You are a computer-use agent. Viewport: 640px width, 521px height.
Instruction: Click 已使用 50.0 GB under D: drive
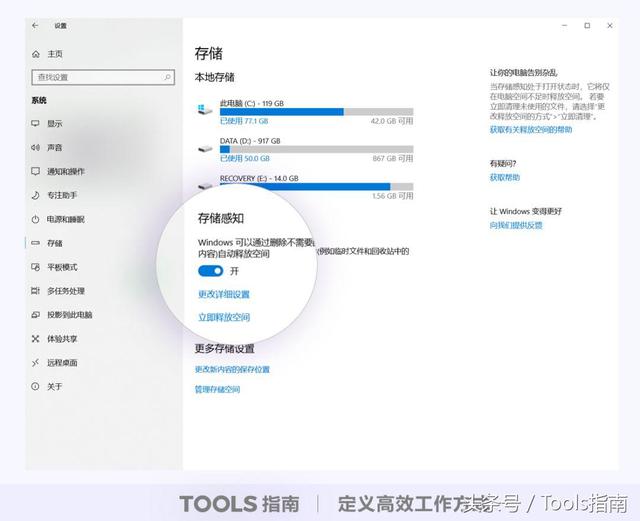click(244, 158)
